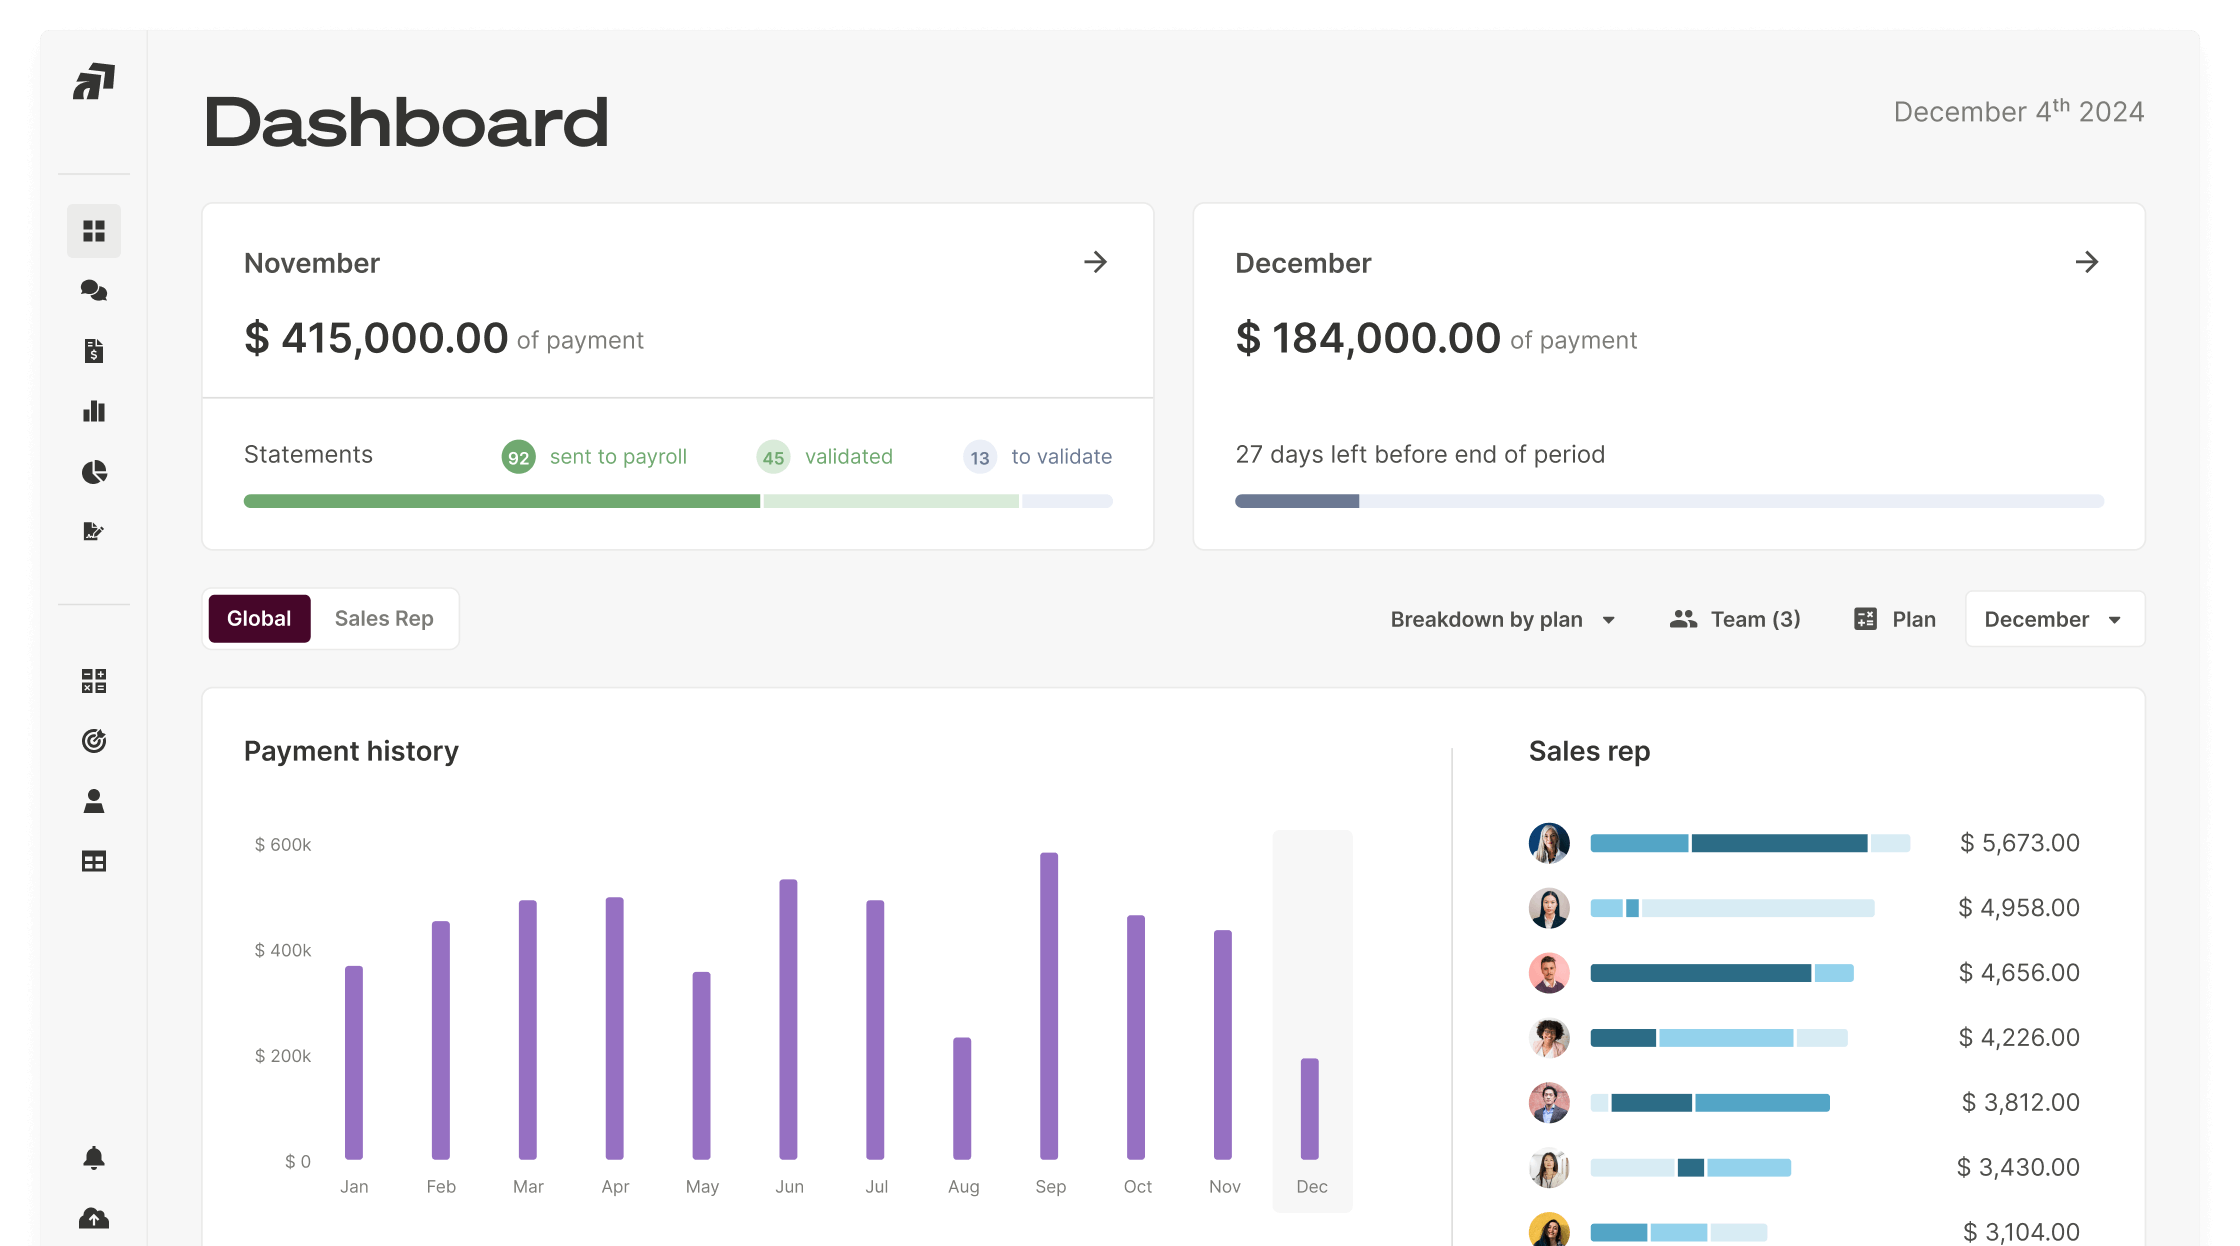This screenshot has width=2240, height=1246.
Task: Open the bar chart reports sidebar icon
Action: coord(94,411)
